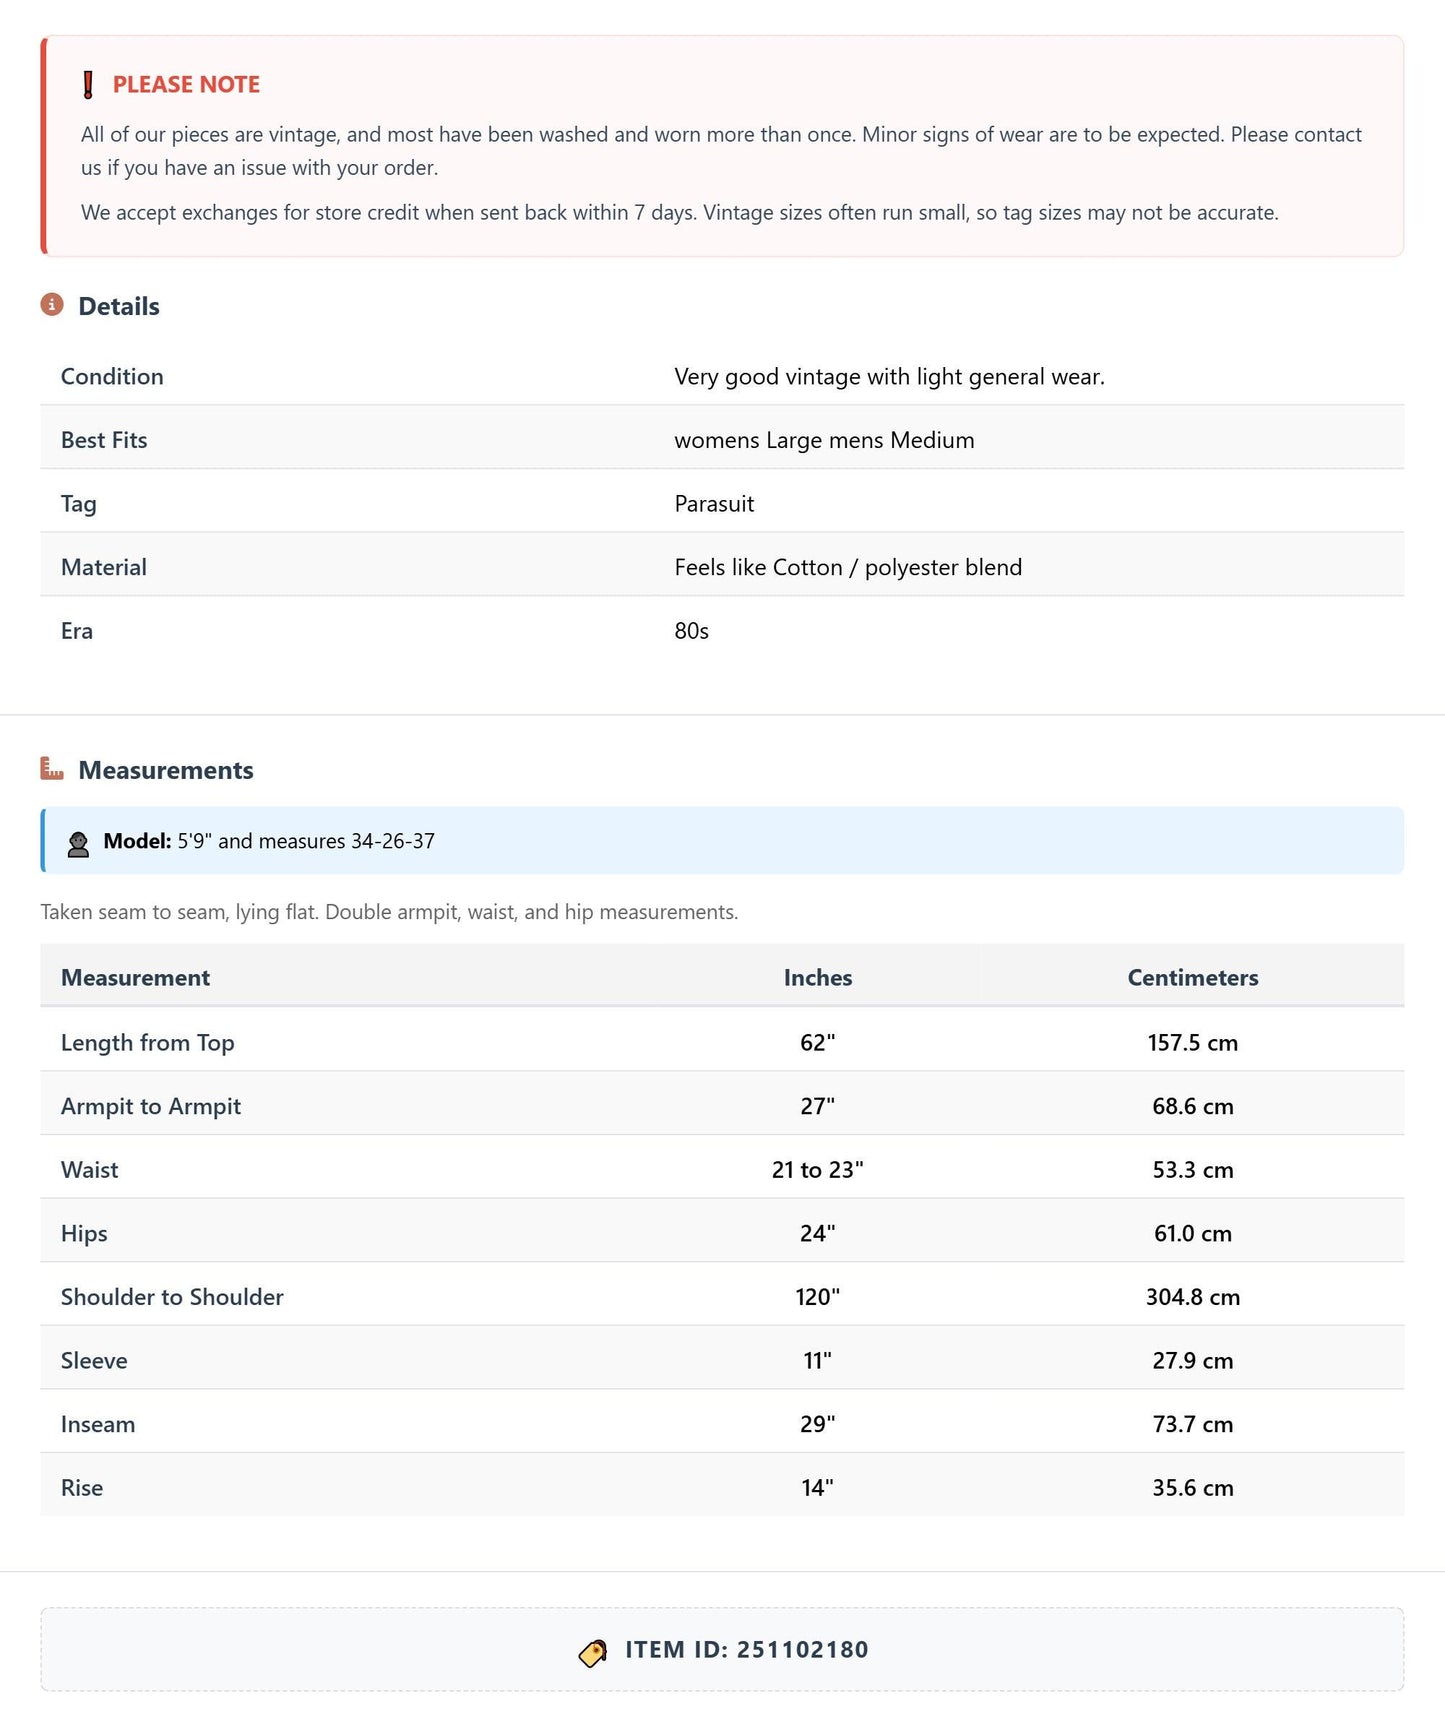
Task: Select the Condition detail row
Action: coord(722,376)
